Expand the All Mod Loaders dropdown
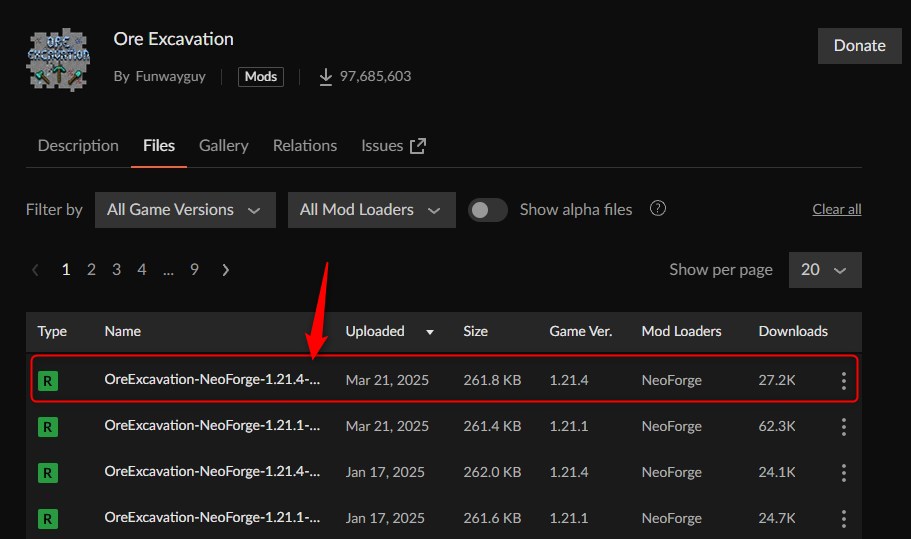The height and width of the screenshot is (539, 911). pos(372,210)
